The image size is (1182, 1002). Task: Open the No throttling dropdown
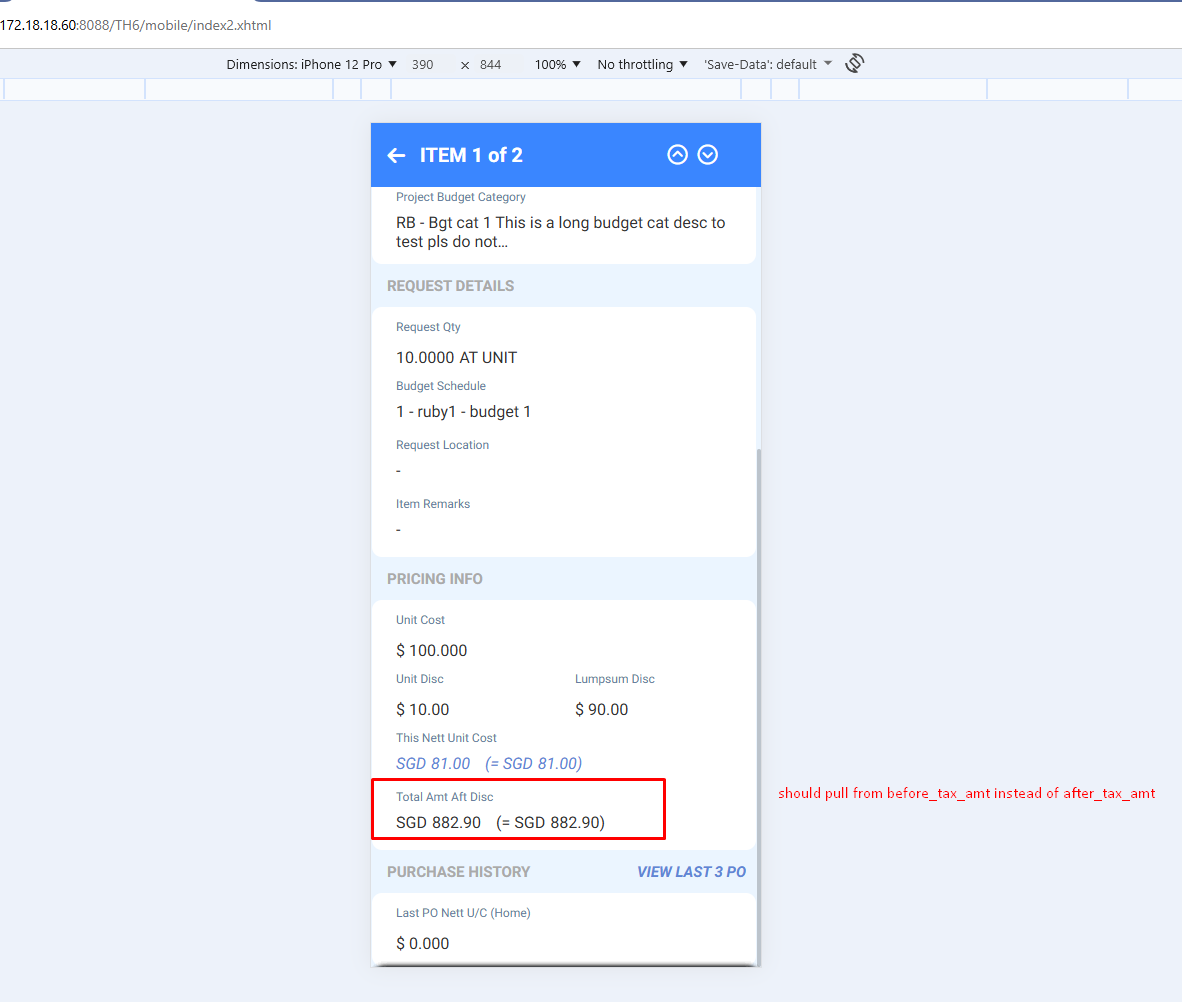(x=642, y=64)
